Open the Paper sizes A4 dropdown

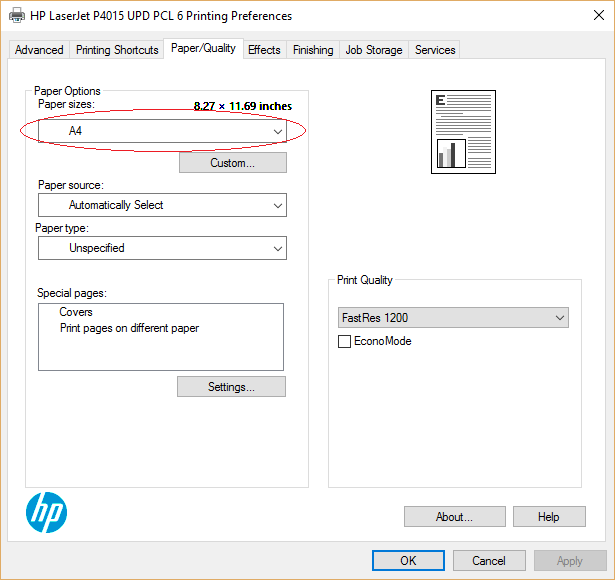pyautogui.click(x=162, y=132)
